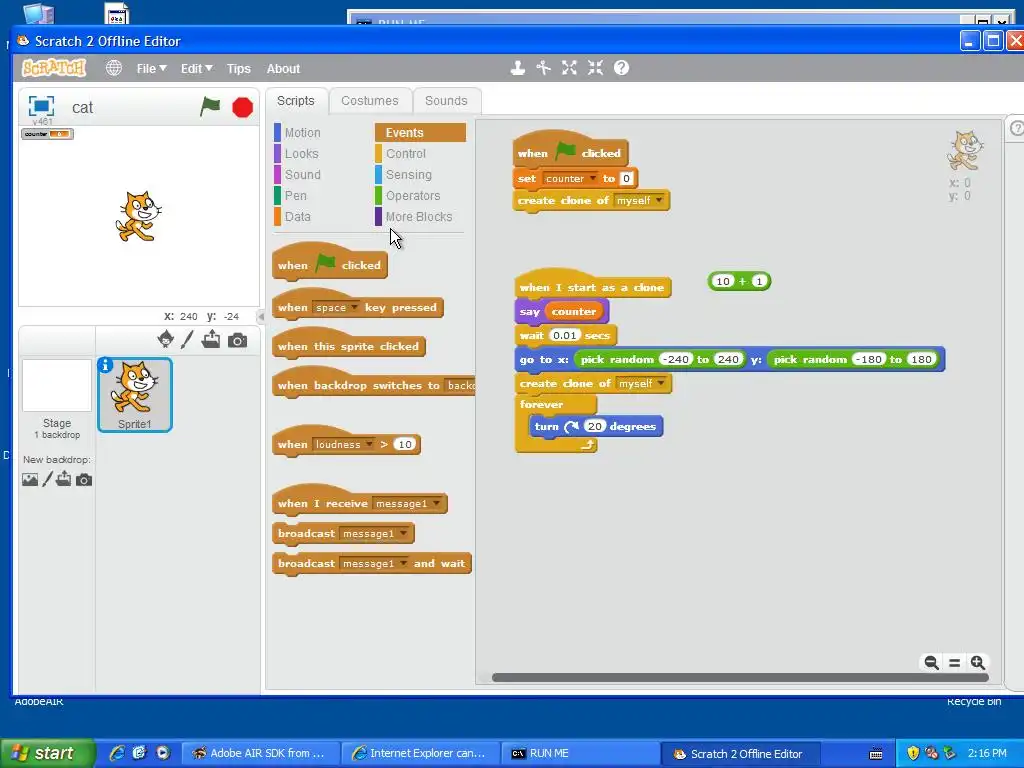The width and height of the screenshot is (1024, 768).
Task: Select the Operators block category
Action: [413, 195]
